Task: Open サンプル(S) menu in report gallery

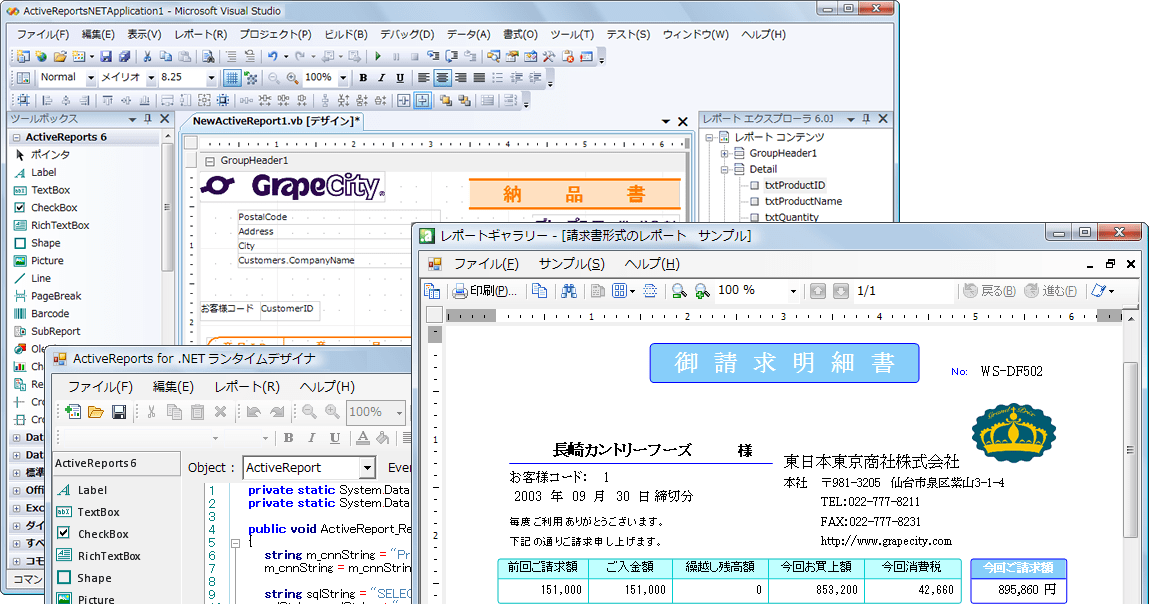Action: 571,264
